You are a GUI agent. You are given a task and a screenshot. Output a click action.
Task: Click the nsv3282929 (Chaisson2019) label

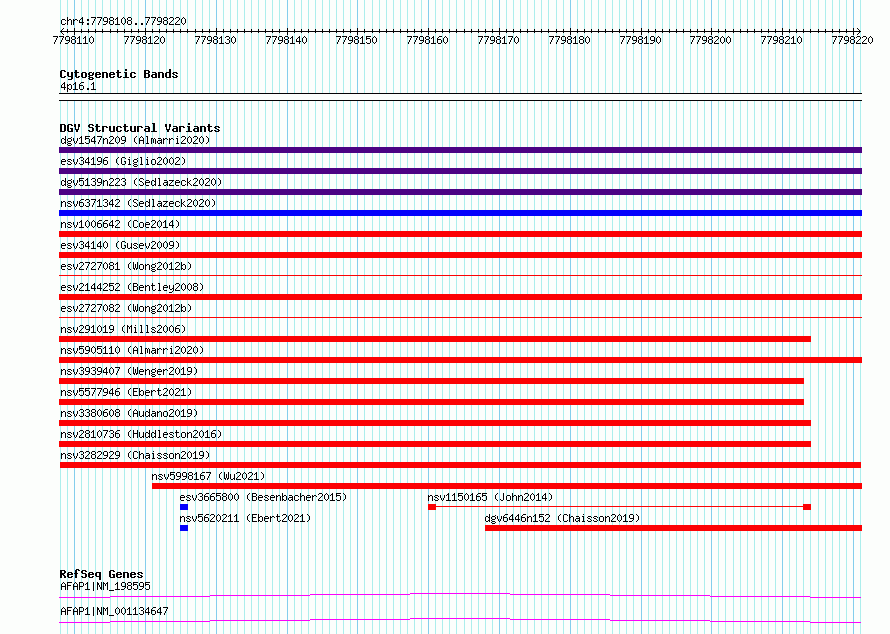coord(135,455)
